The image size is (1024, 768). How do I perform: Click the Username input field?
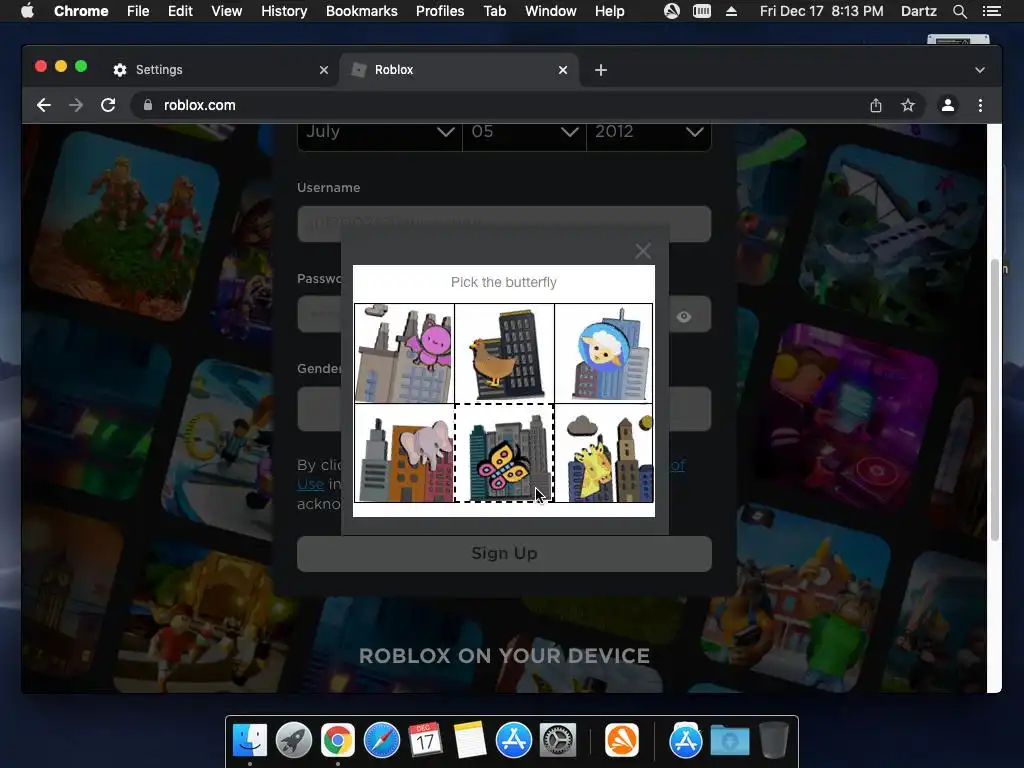[504, 224]
